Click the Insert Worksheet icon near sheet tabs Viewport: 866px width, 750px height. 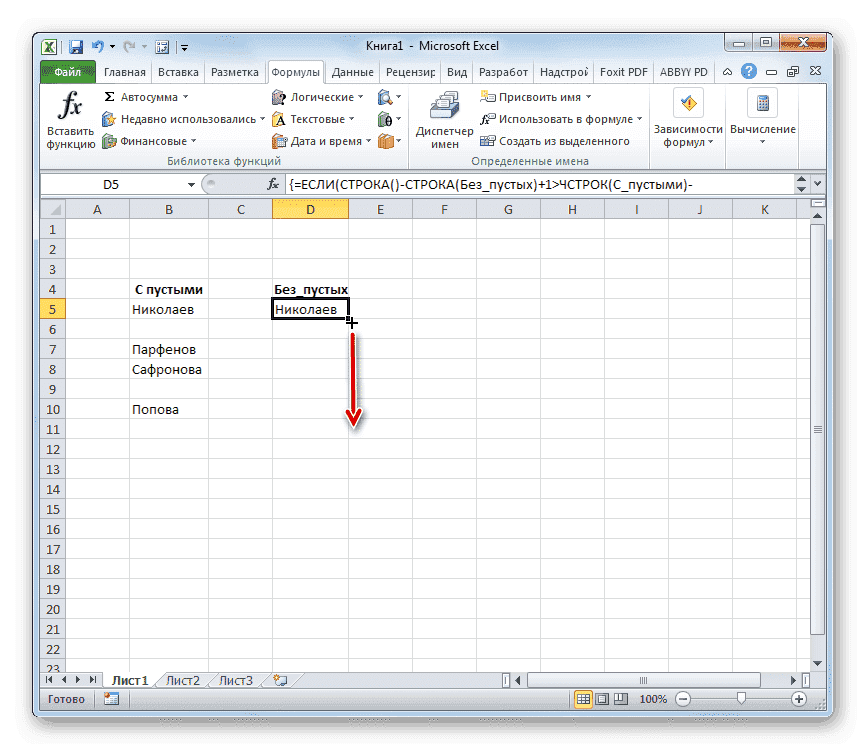[279, 679]
